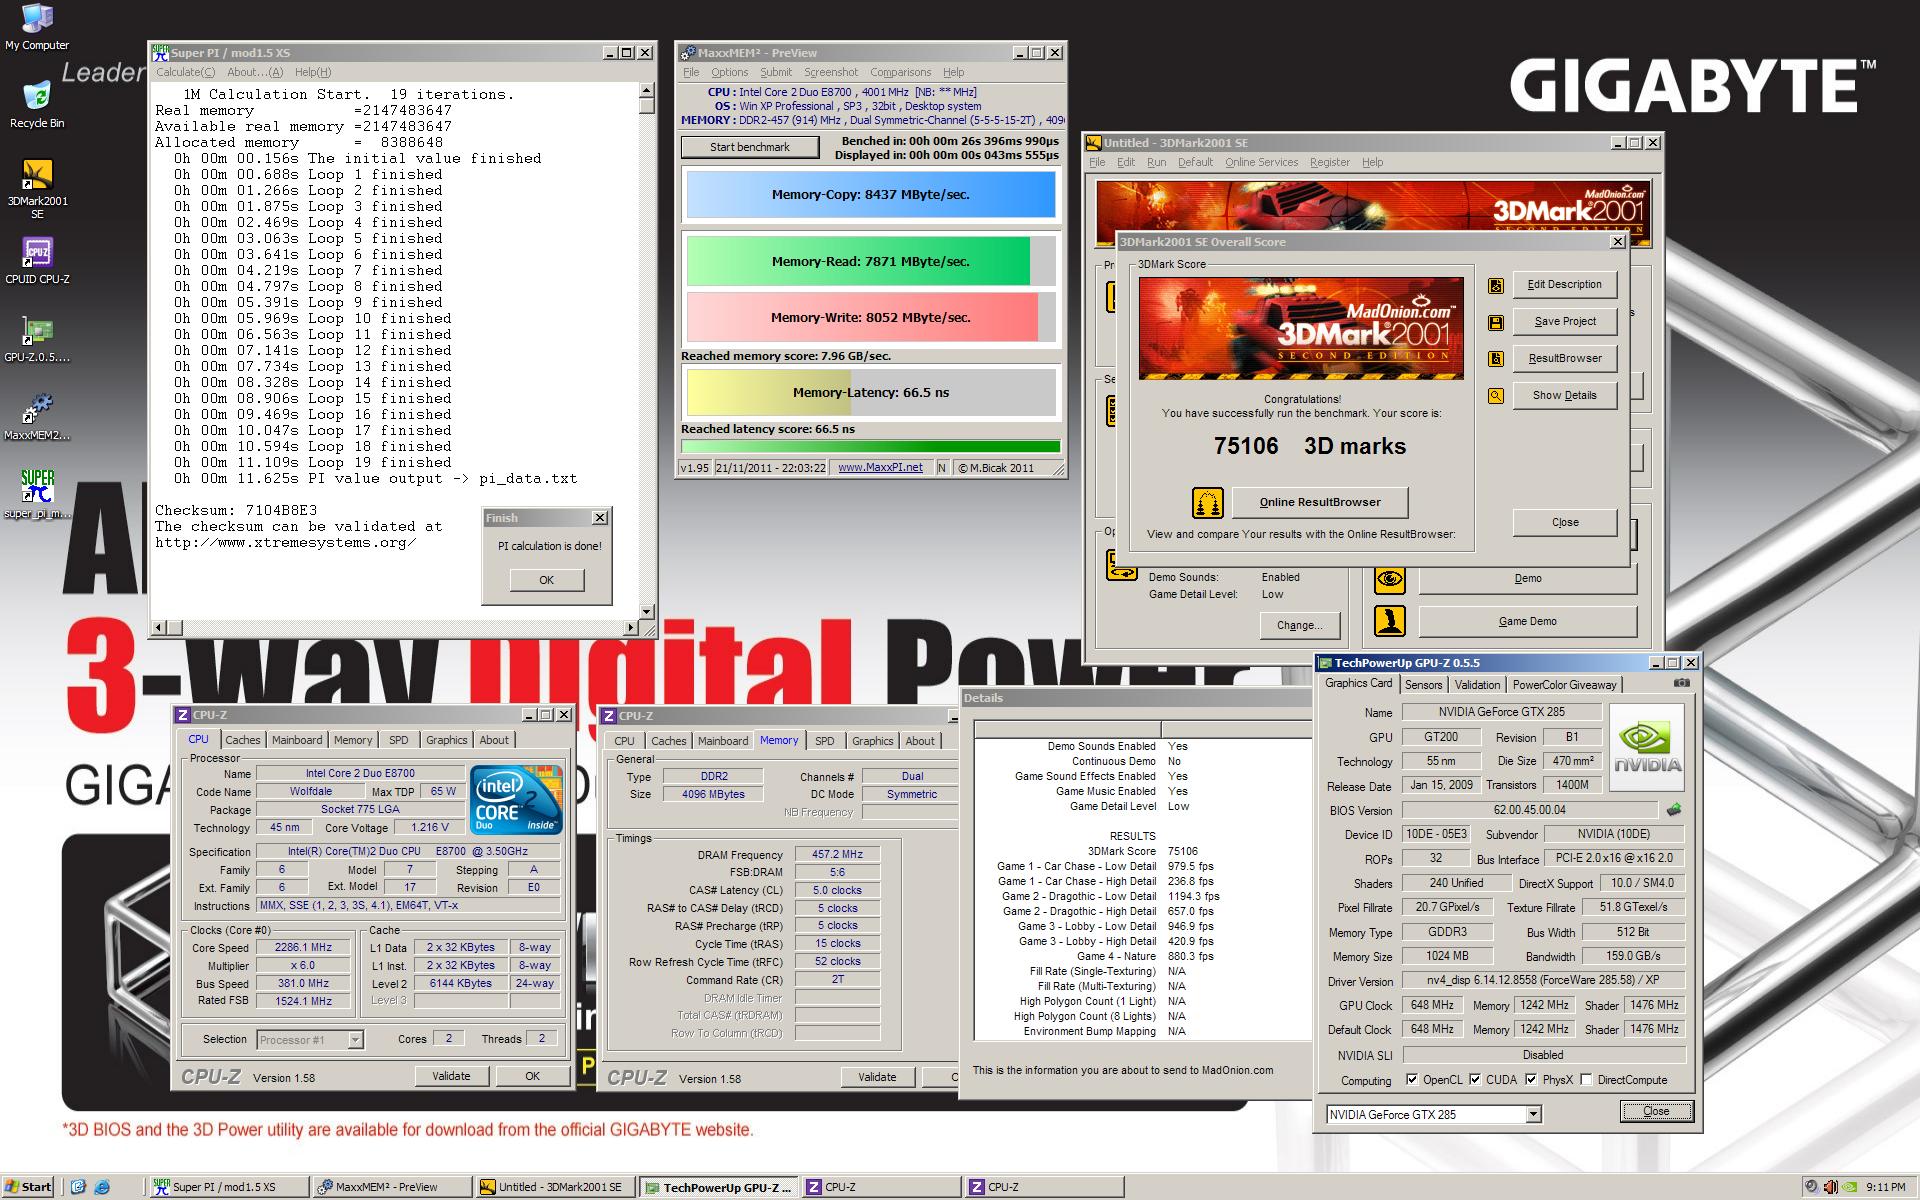Click the NVIDIA logo in GPU-Z
The image size is (1920, 1200).
coord(1647,748)
